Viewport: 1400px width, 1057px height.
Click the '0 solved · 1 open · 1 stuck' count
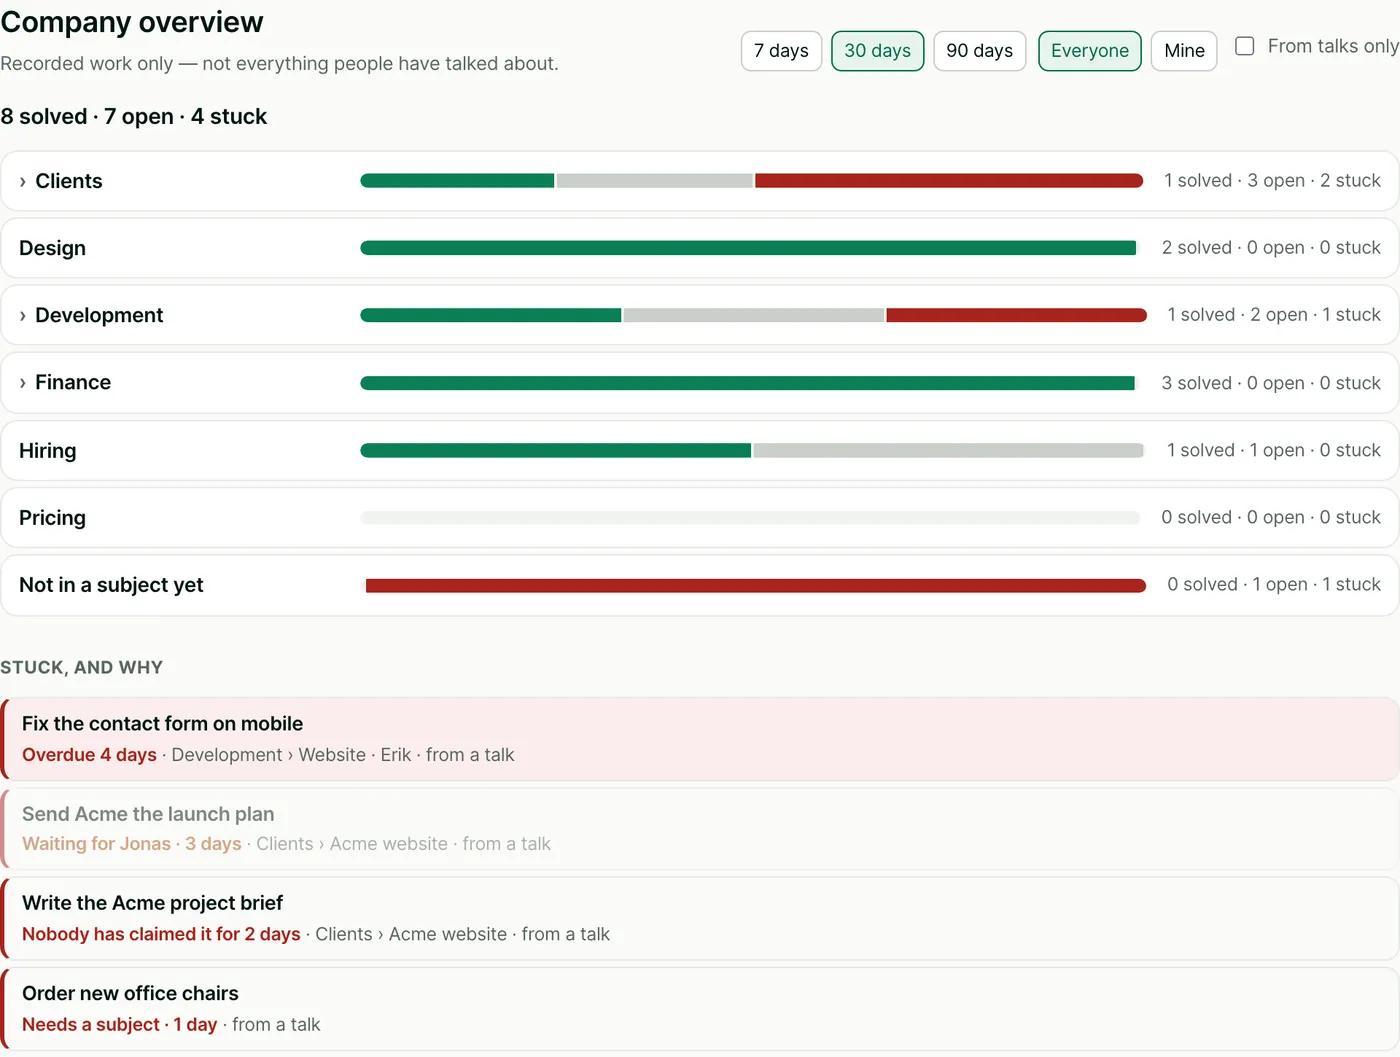tap(1274, 585)
